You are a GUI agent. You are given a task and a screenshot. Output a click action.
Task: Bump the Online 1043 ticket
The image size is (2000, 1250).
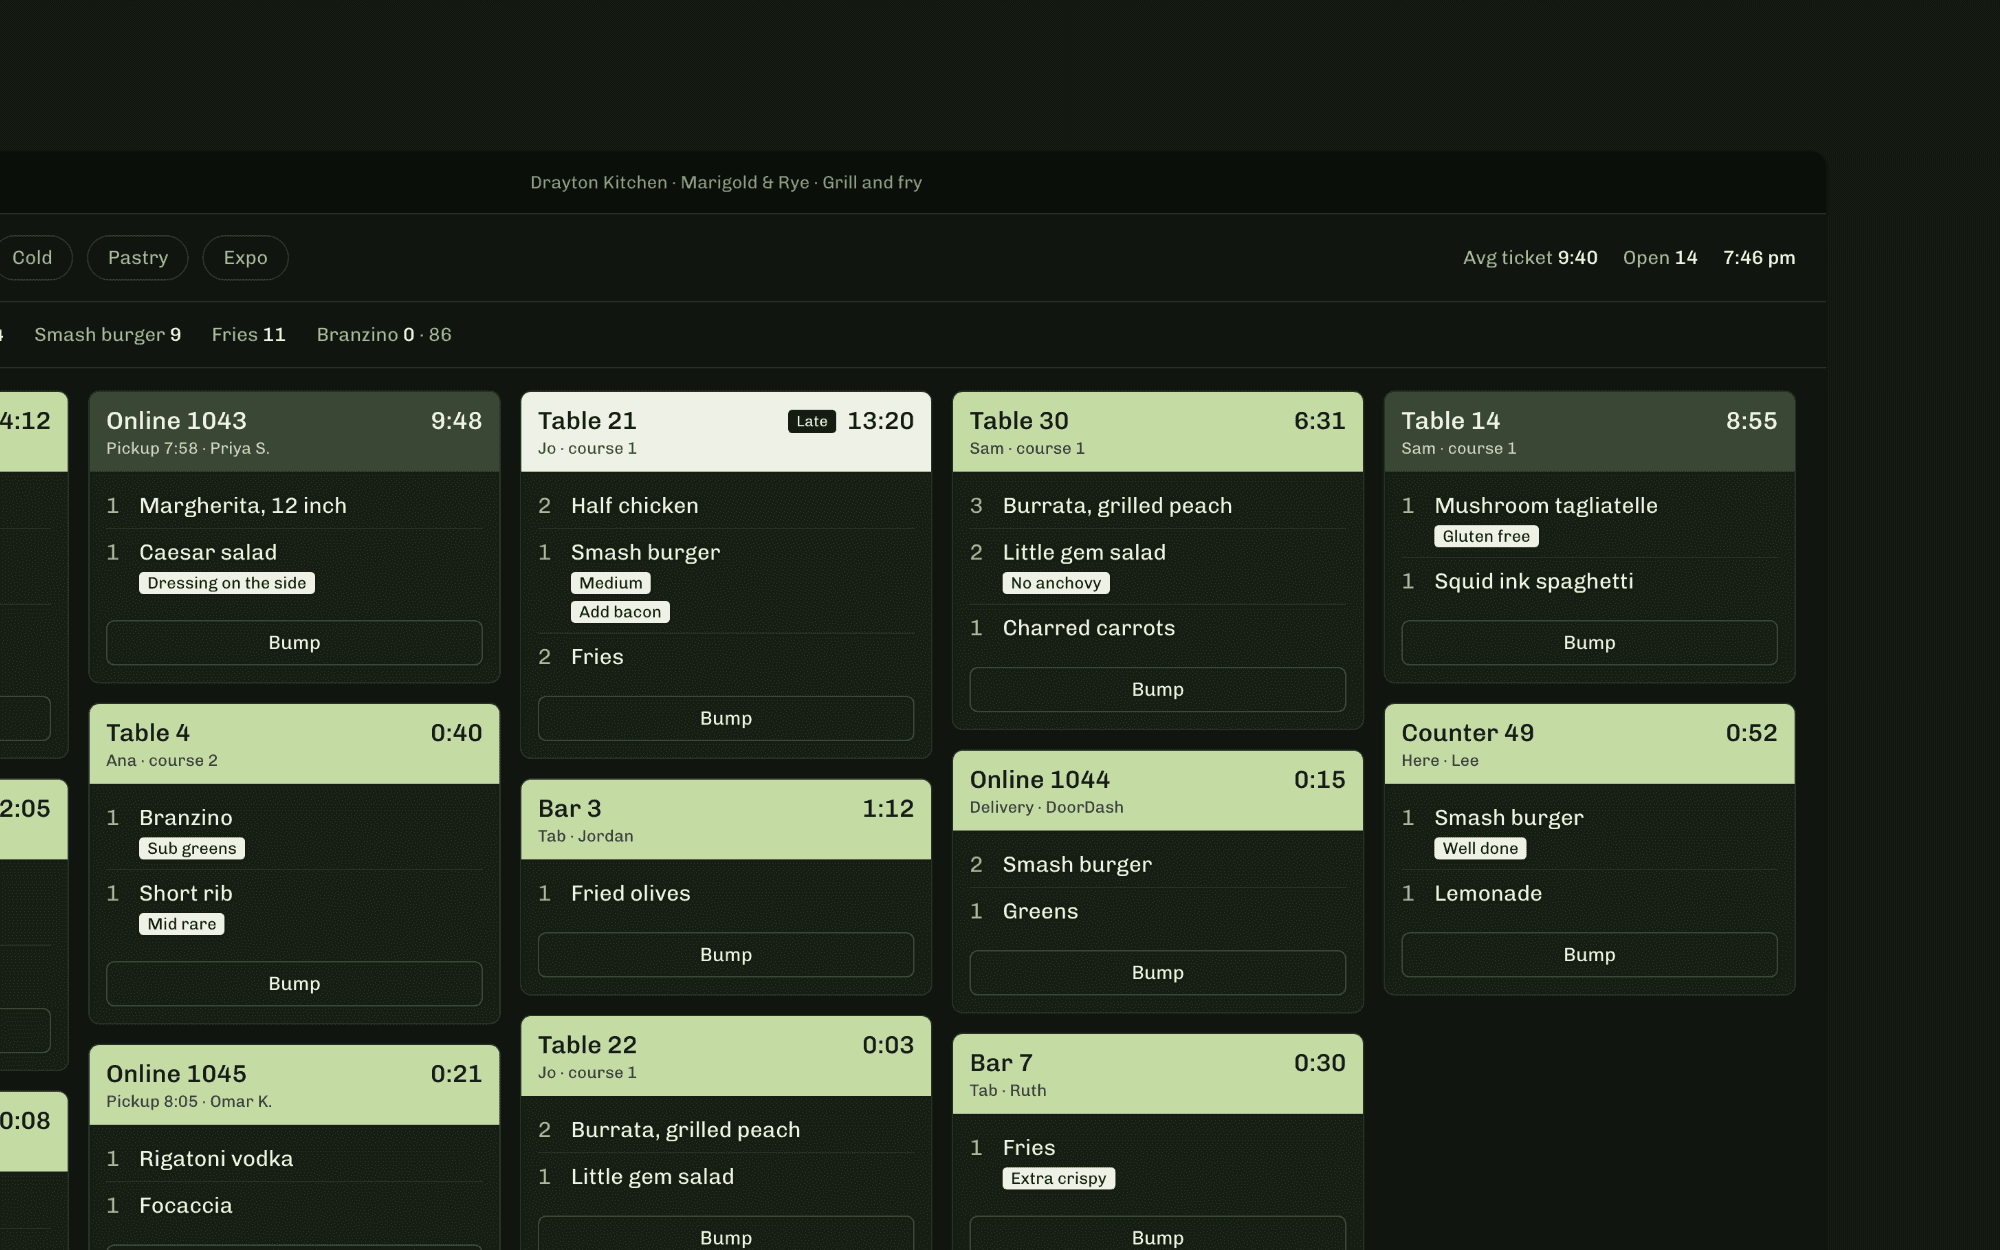(294, 643)
